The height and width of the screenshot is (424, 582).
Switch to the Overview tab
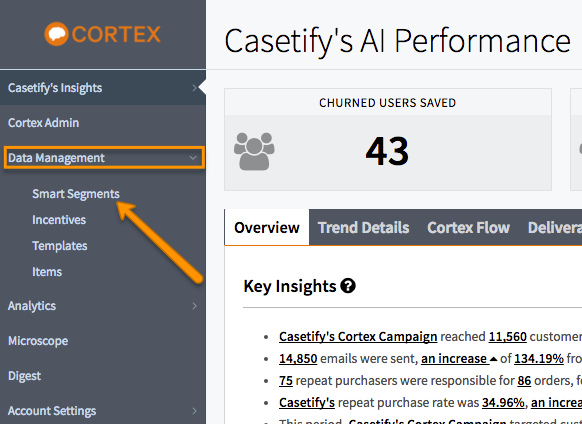click(267, 228)
